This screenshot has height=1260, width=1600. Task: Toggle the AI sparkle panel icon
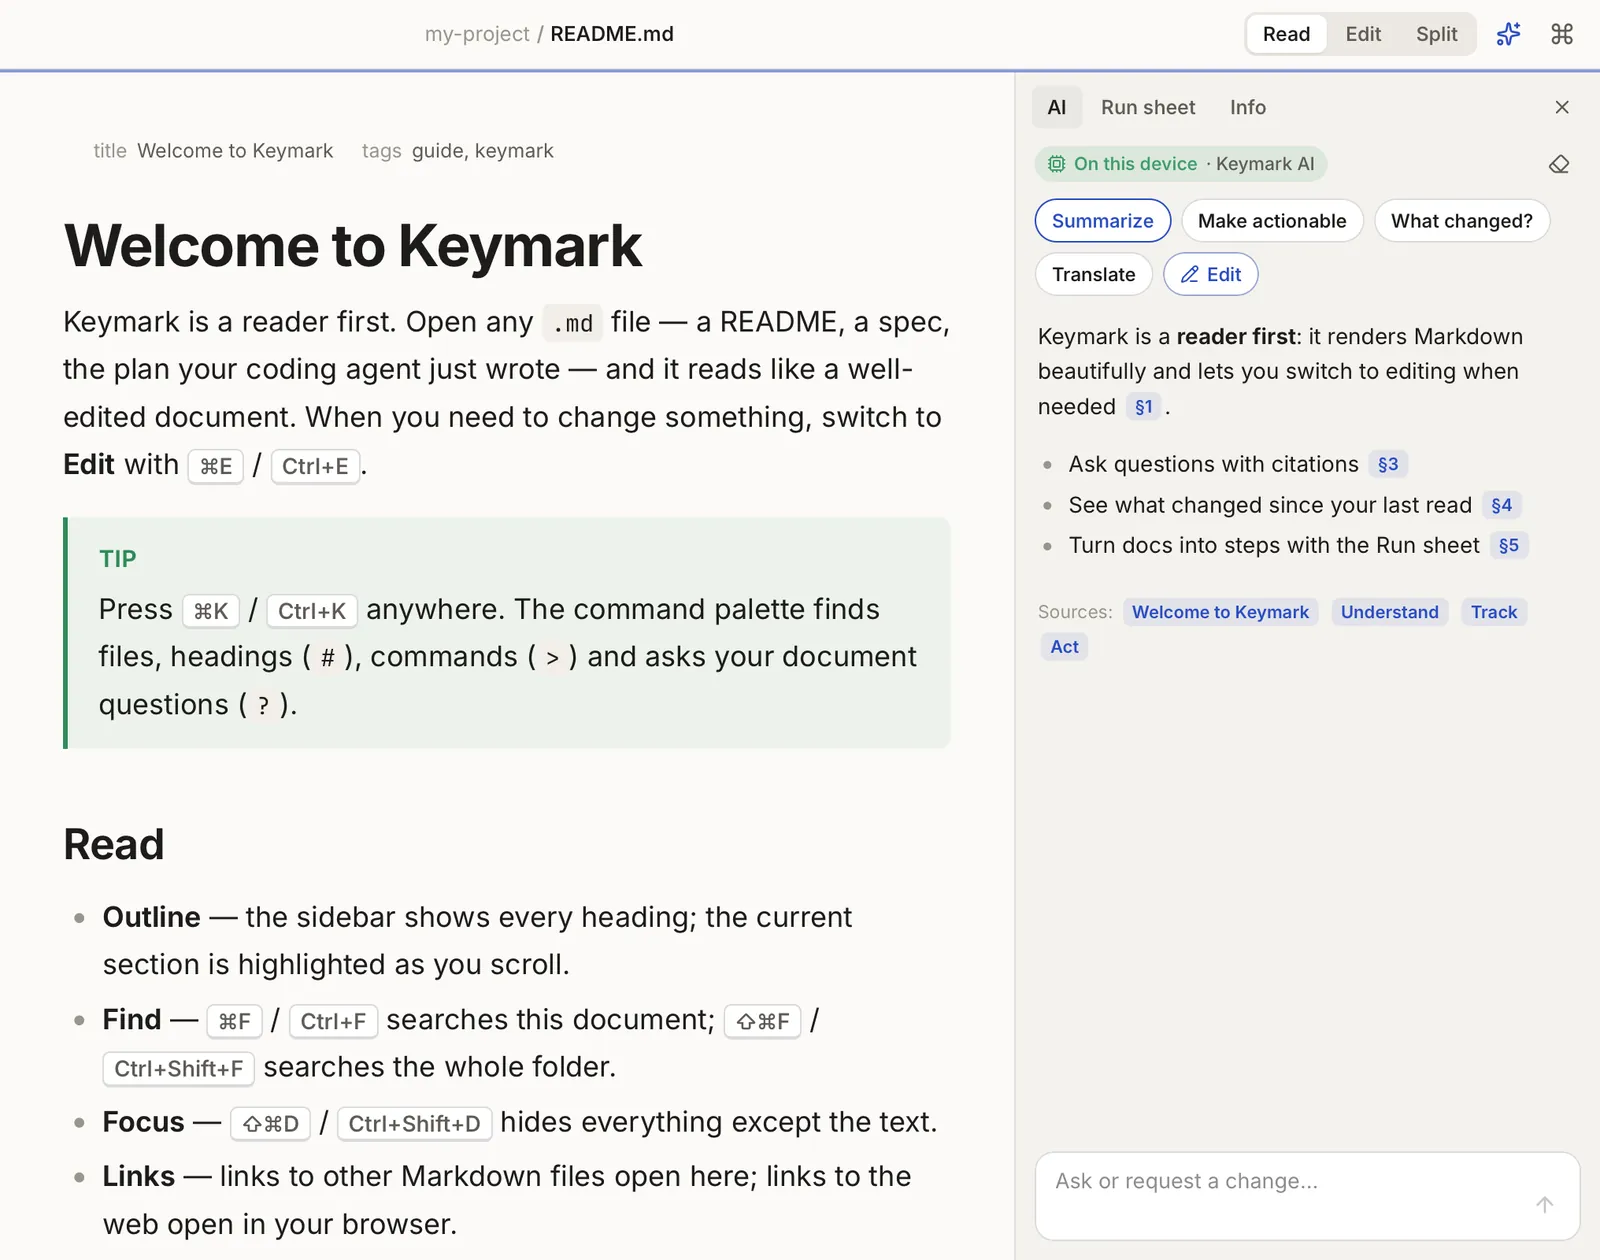tap(1508, 34)
